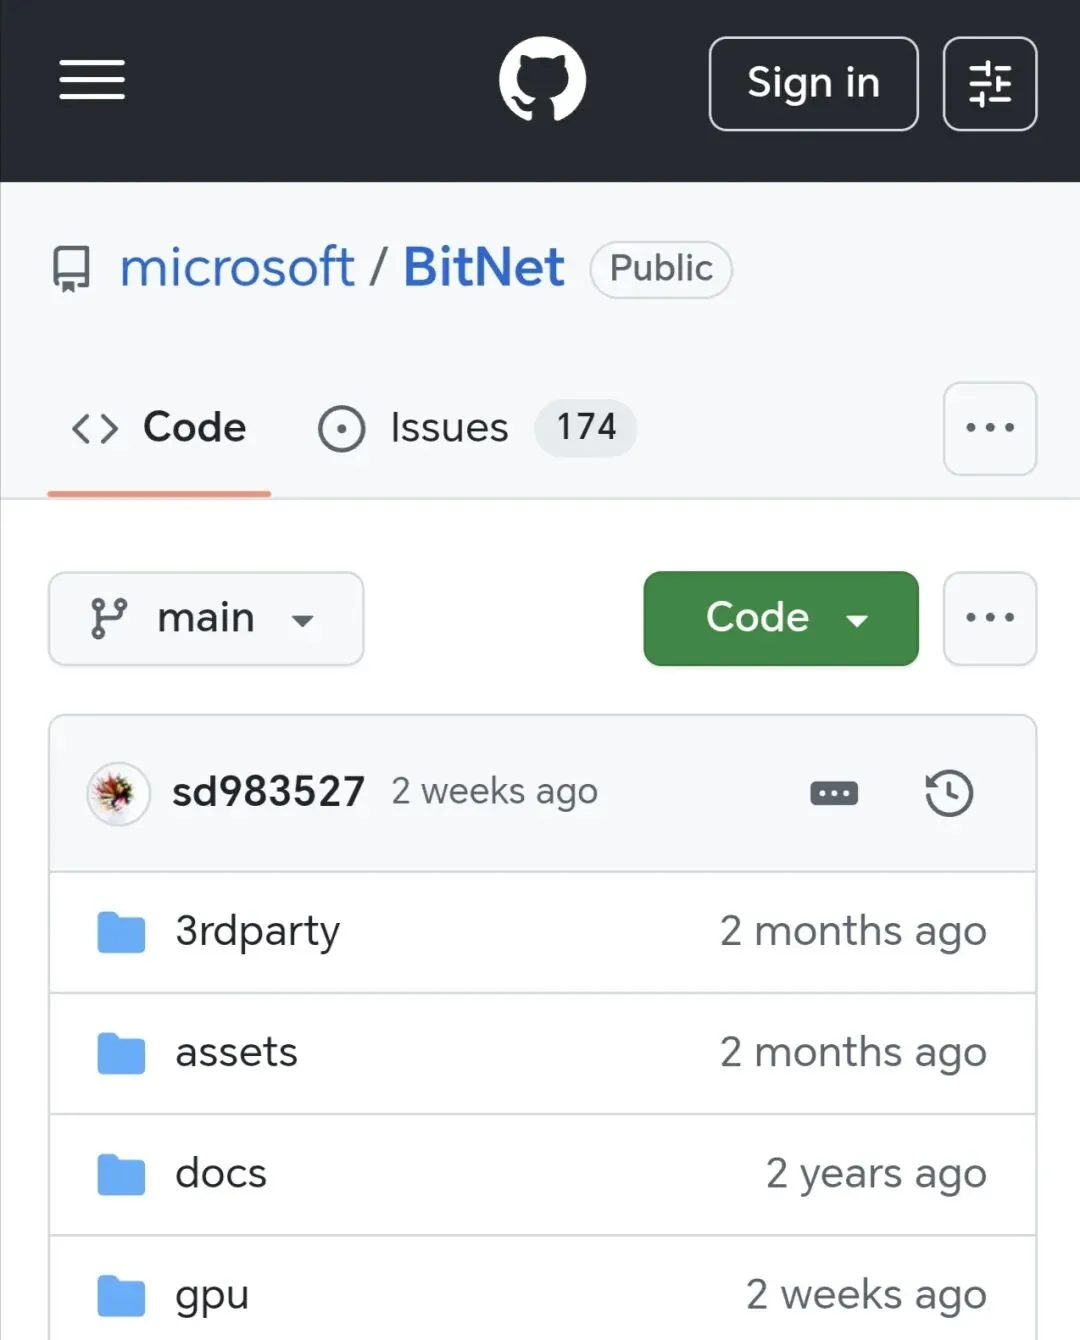1080x1340 pixels.
Task: Open the more options menu beside Code button
Action: 989,619
